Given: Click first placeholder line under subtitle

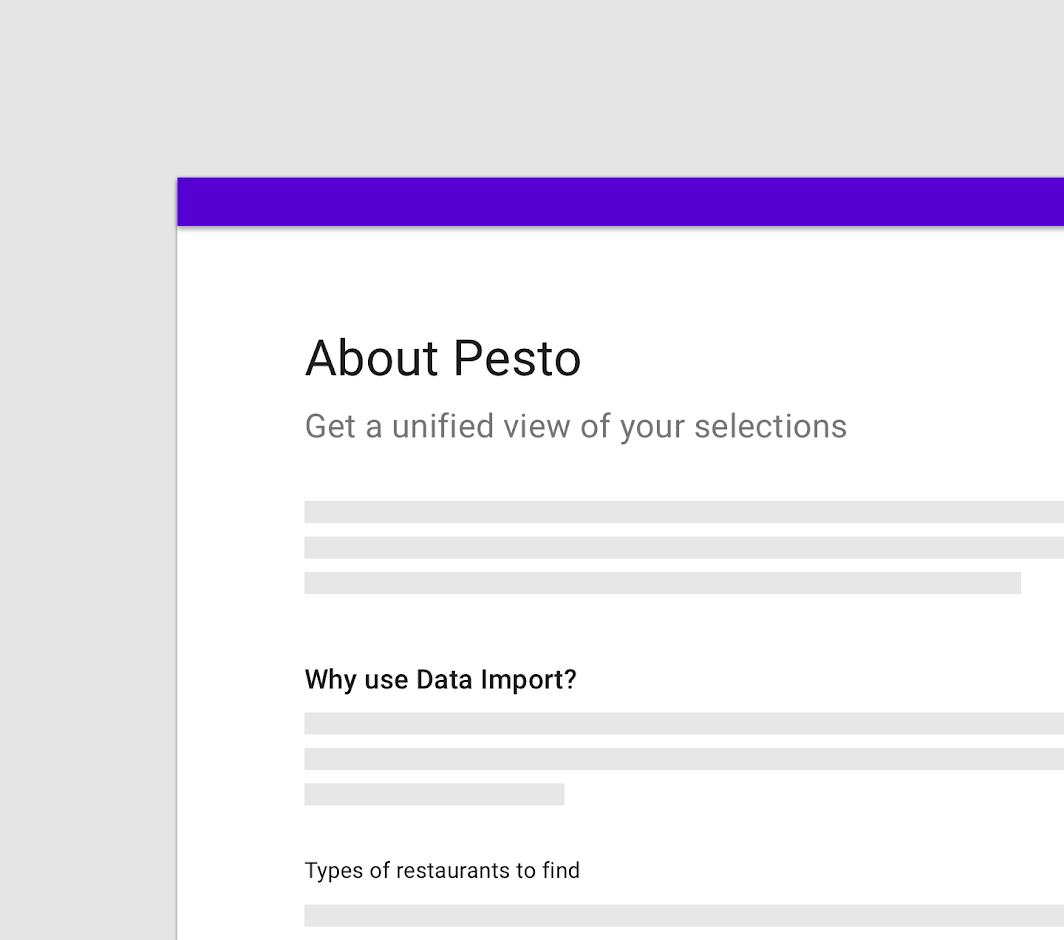Looking at the screenshot, I should (x=684, y=512).
